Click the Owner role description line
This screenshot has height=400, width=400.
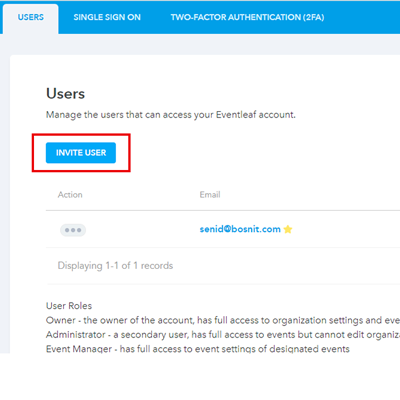tap(223, 320)
